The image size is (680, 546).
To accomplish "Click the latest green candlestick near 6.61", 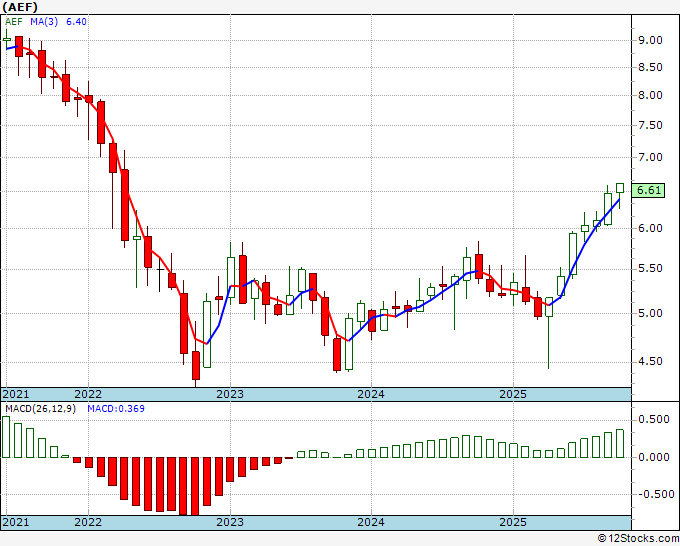I will point(620,188).
